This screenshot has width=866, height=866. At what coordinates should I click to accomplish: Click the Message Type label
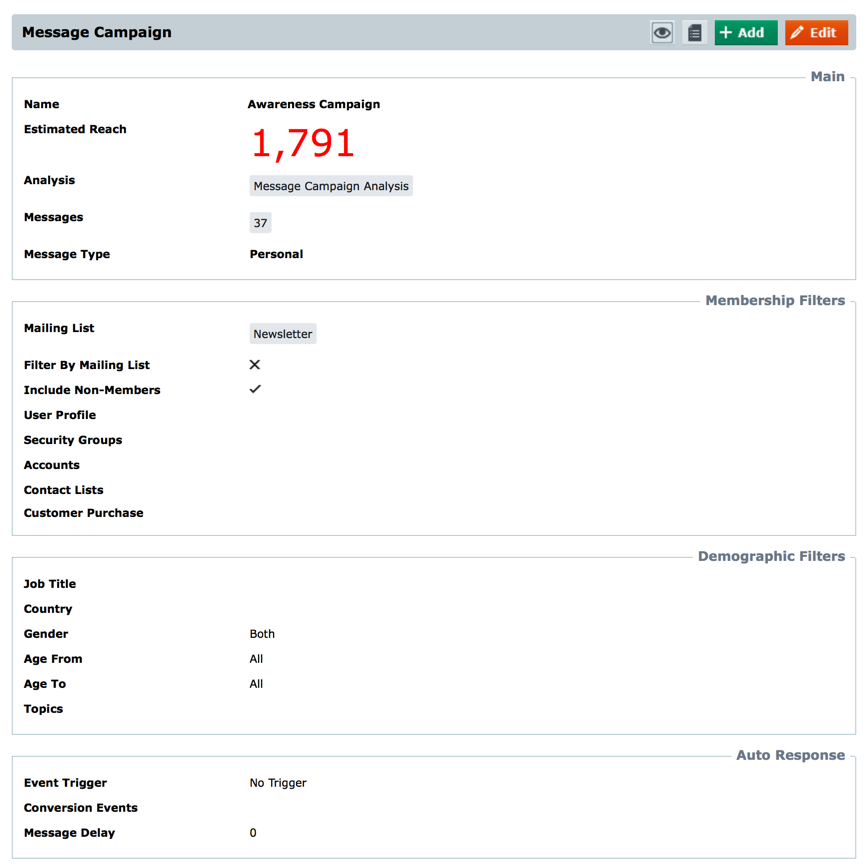tap(67, 254)
